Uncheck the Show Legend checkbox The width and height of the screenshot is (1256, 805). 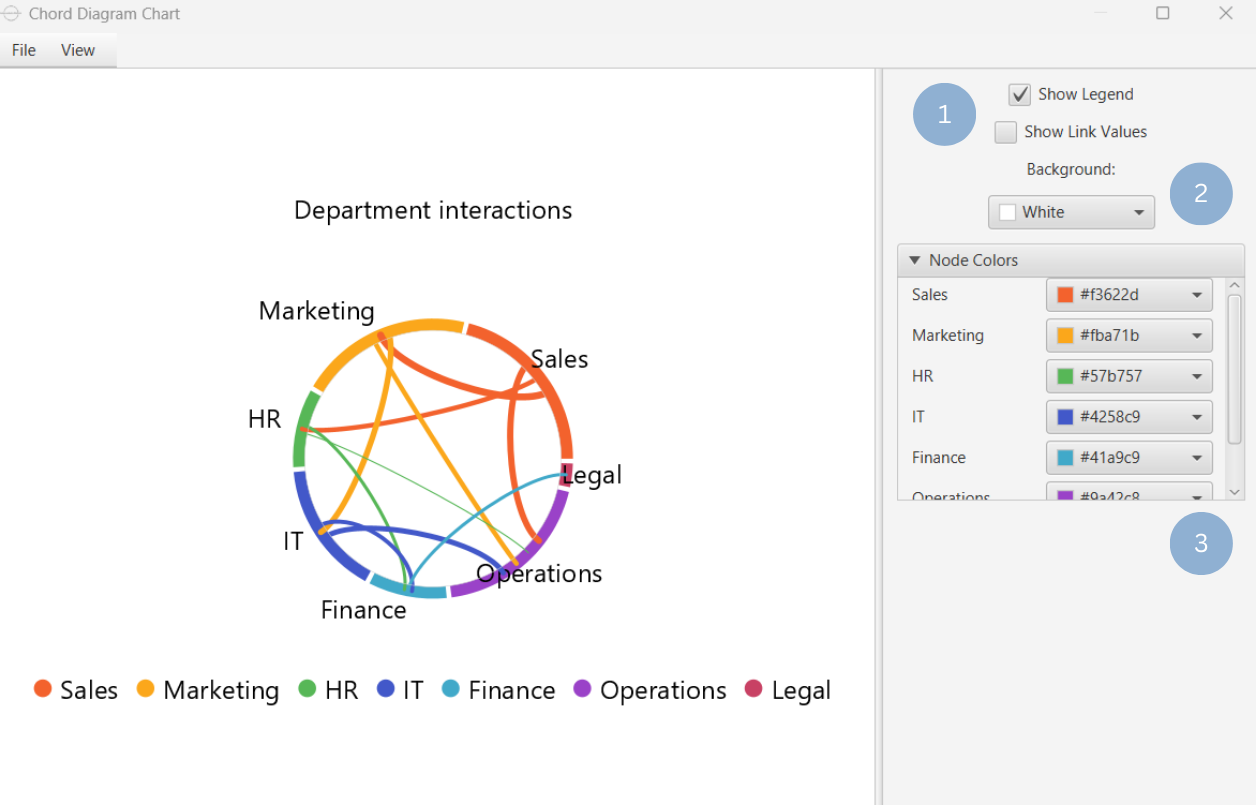point(1020,95)
